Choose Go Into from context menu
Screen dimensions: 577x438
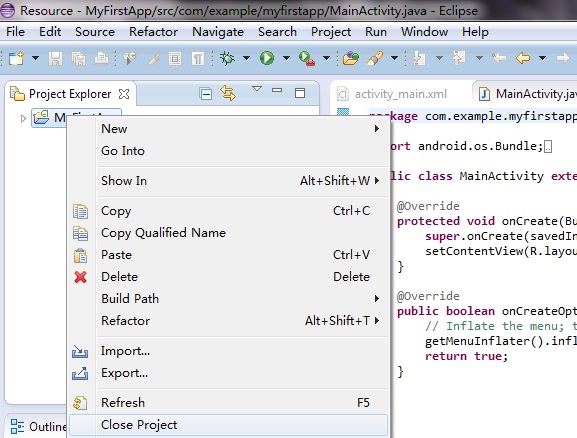tap(229, 151)
